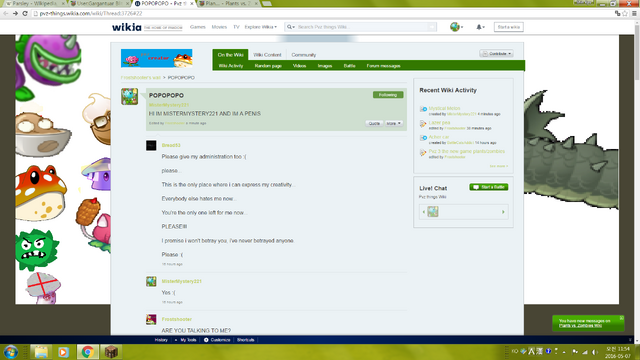
Task: Click the page vertical scrollbar
Action: [636, 180]
